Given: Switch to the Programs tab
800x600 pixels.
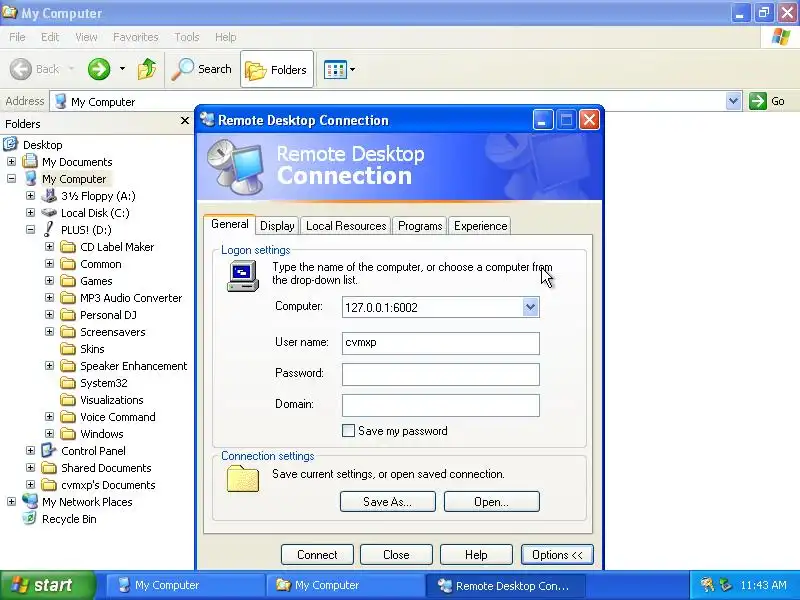Looking at the screenshot, I should pyautogui.click(x=420, y=226).
